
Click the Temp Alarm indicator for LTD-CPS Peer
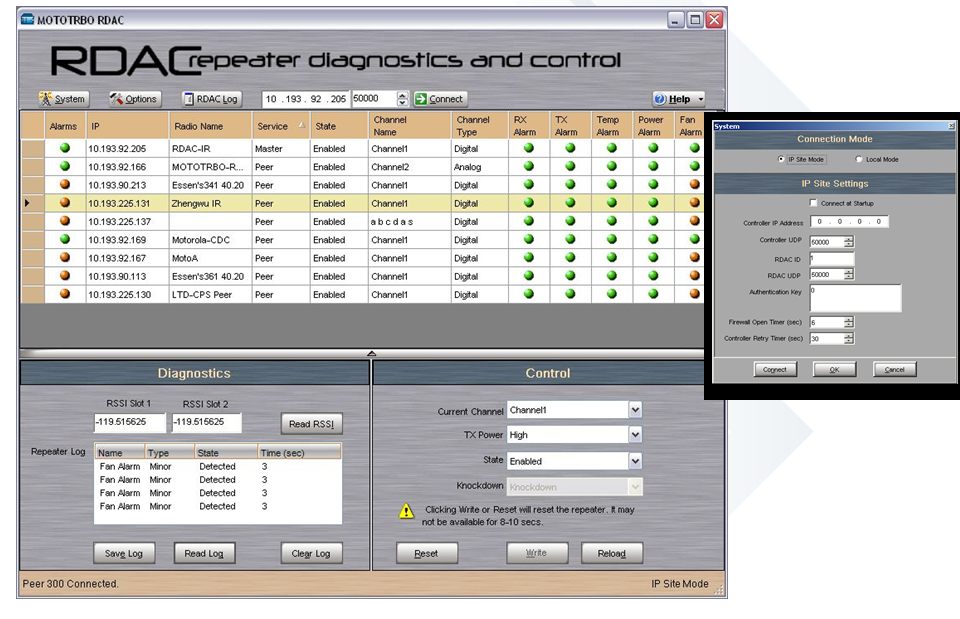(612, 294)
